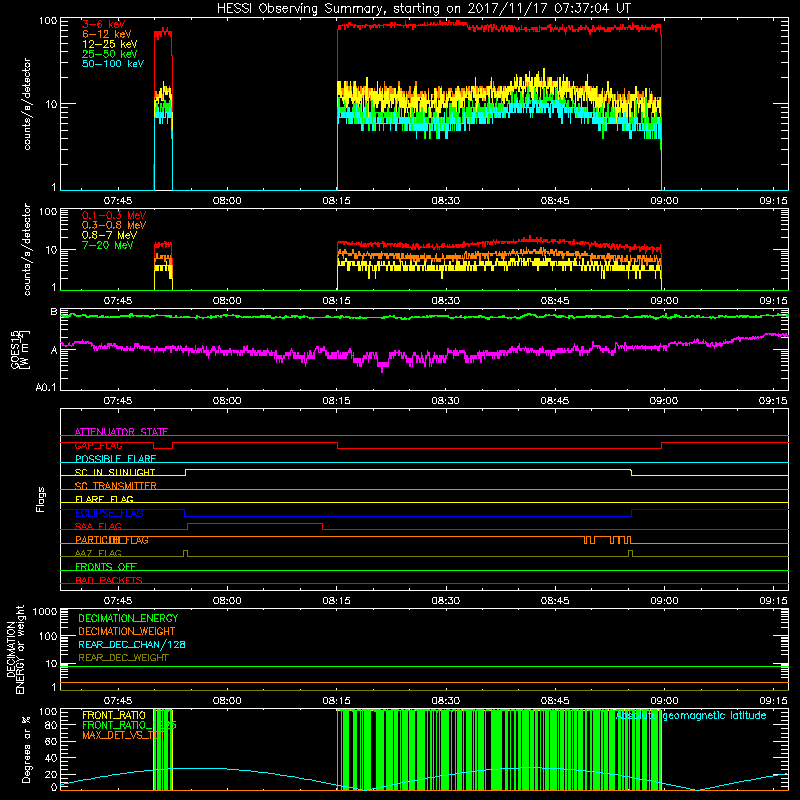Click the yellow FRONT_RATIO legend label
Screen dimensions: 800x800
pyautogui.click(x=114, y=715)
